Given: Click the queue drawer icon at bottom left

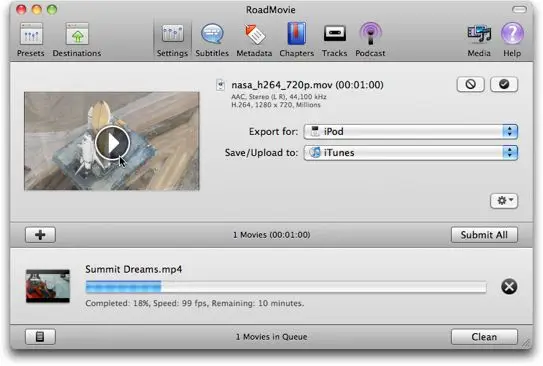Looking at the screenshot, I should pos(40,337).
